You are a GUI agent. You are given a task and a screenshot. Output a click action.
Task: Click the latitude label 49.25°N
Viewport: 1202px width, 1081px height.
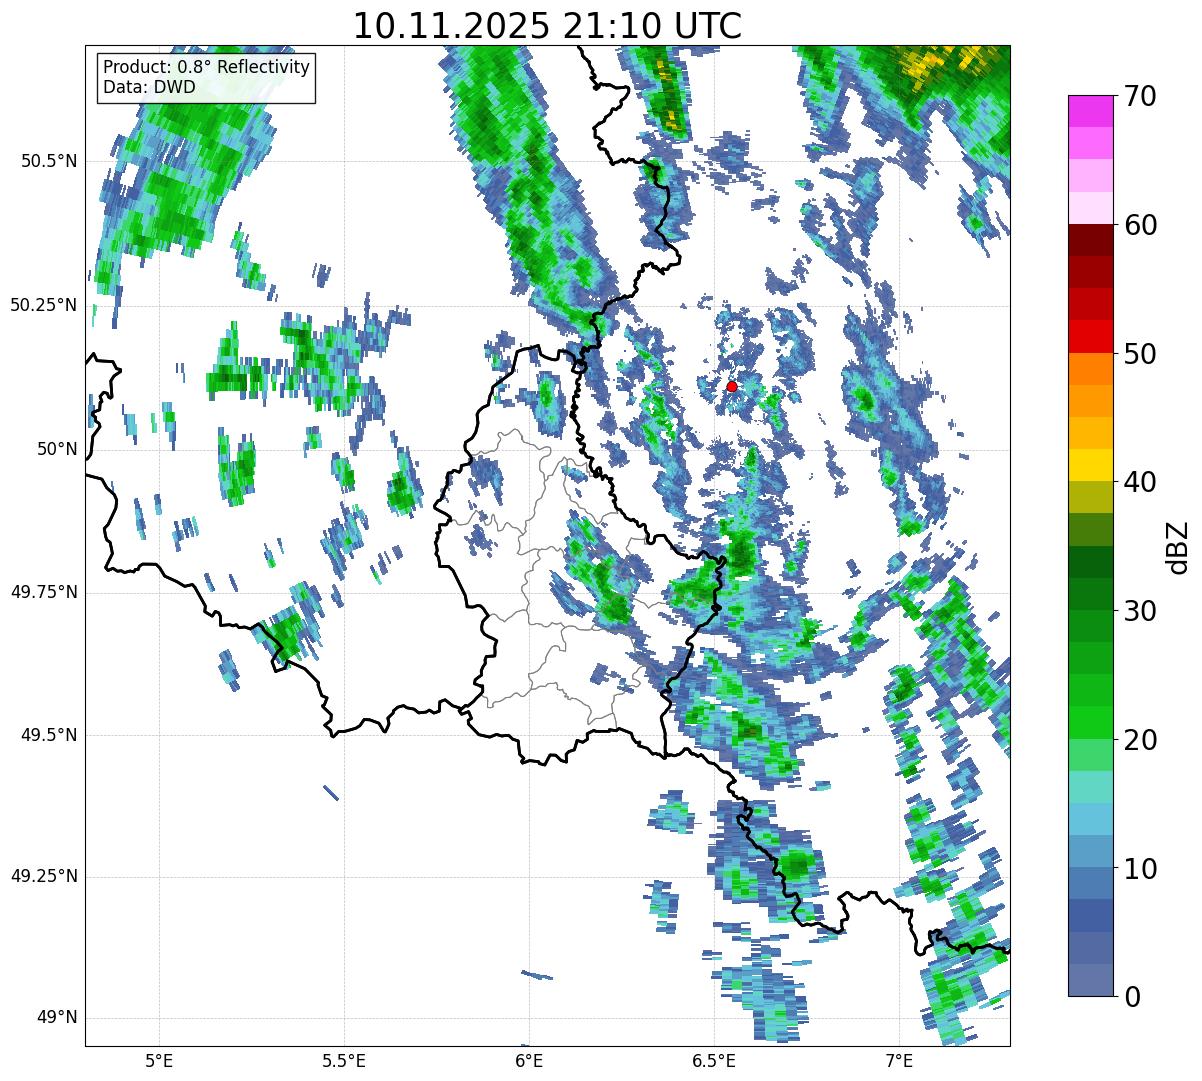(44, 876)
